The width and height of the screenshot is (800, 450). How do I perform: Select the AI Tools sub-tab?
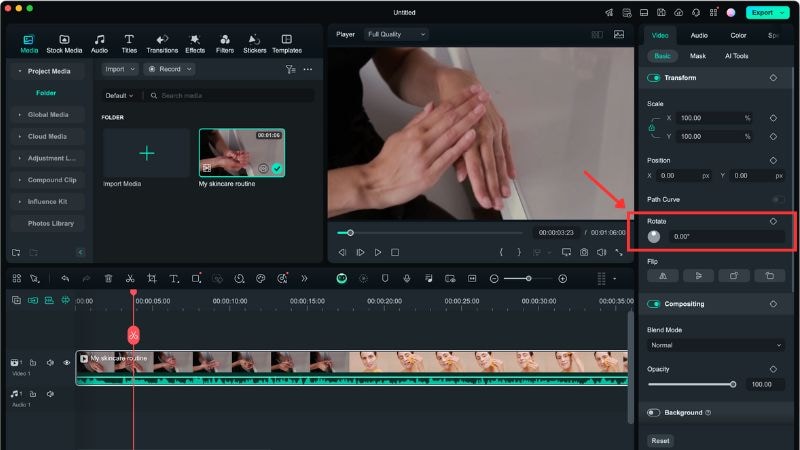pos(736,56)
